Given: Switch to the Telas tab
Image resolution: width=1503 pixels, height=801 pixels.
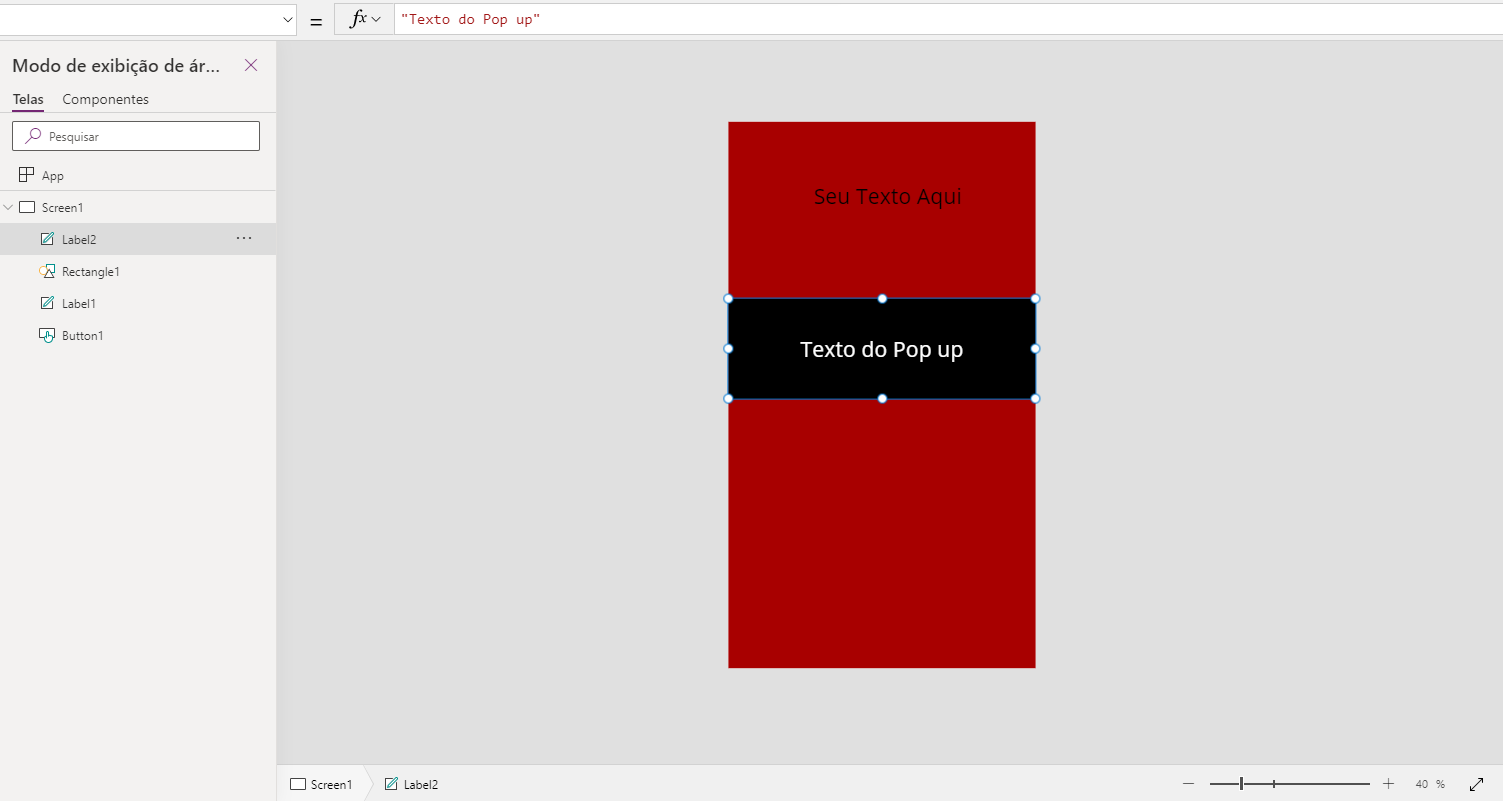Looking at the screenshot, I should coord(28,99).
